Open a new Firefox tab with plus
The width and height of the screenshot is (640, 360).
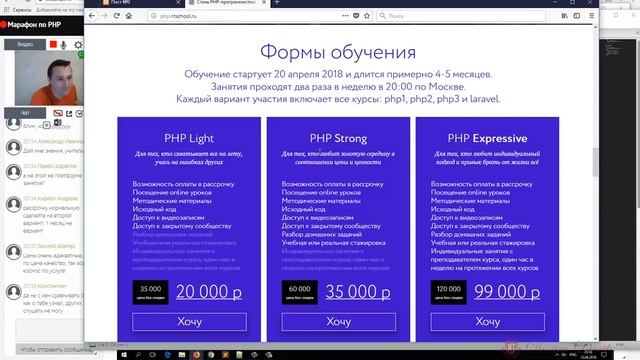pos(277,2)
